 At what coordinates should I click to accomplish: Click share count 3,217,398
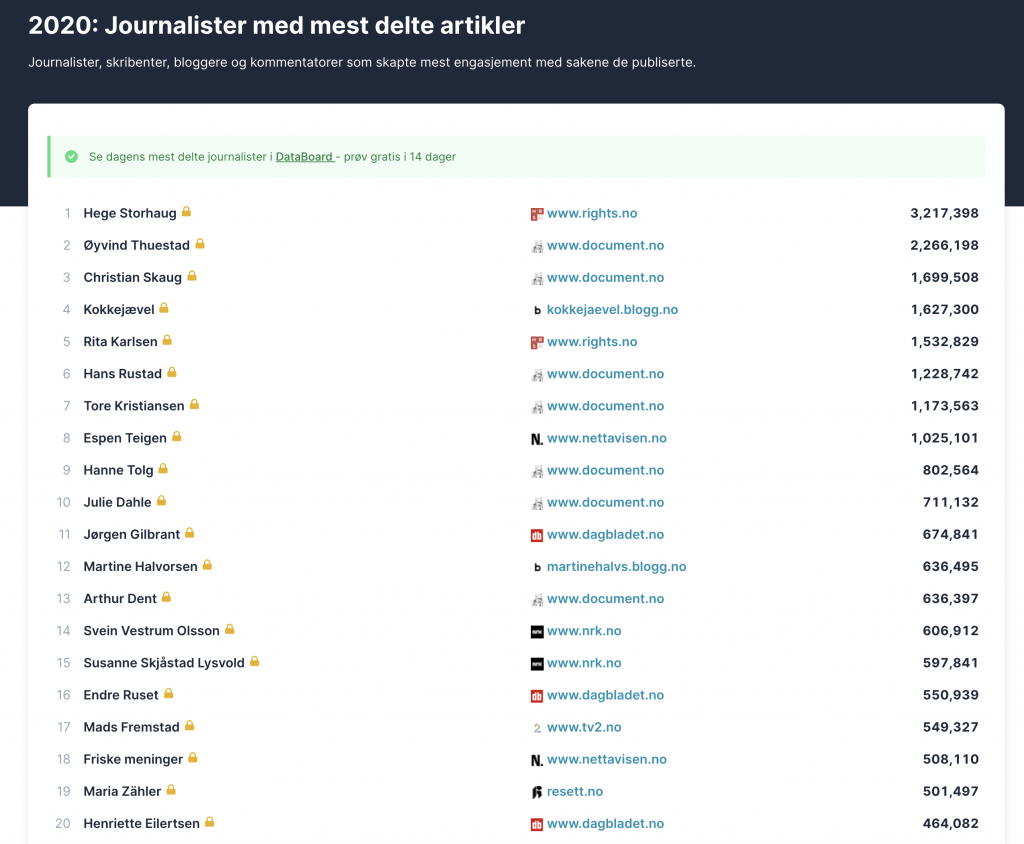click(944, 213)
